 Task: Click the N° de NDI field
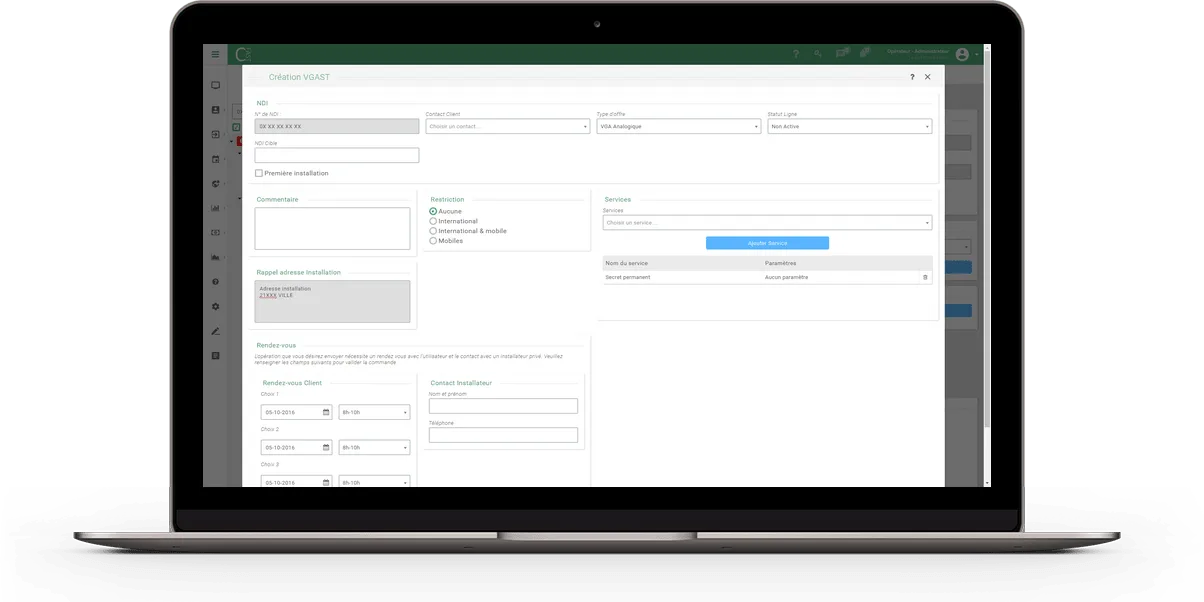(x=337, y=127)
